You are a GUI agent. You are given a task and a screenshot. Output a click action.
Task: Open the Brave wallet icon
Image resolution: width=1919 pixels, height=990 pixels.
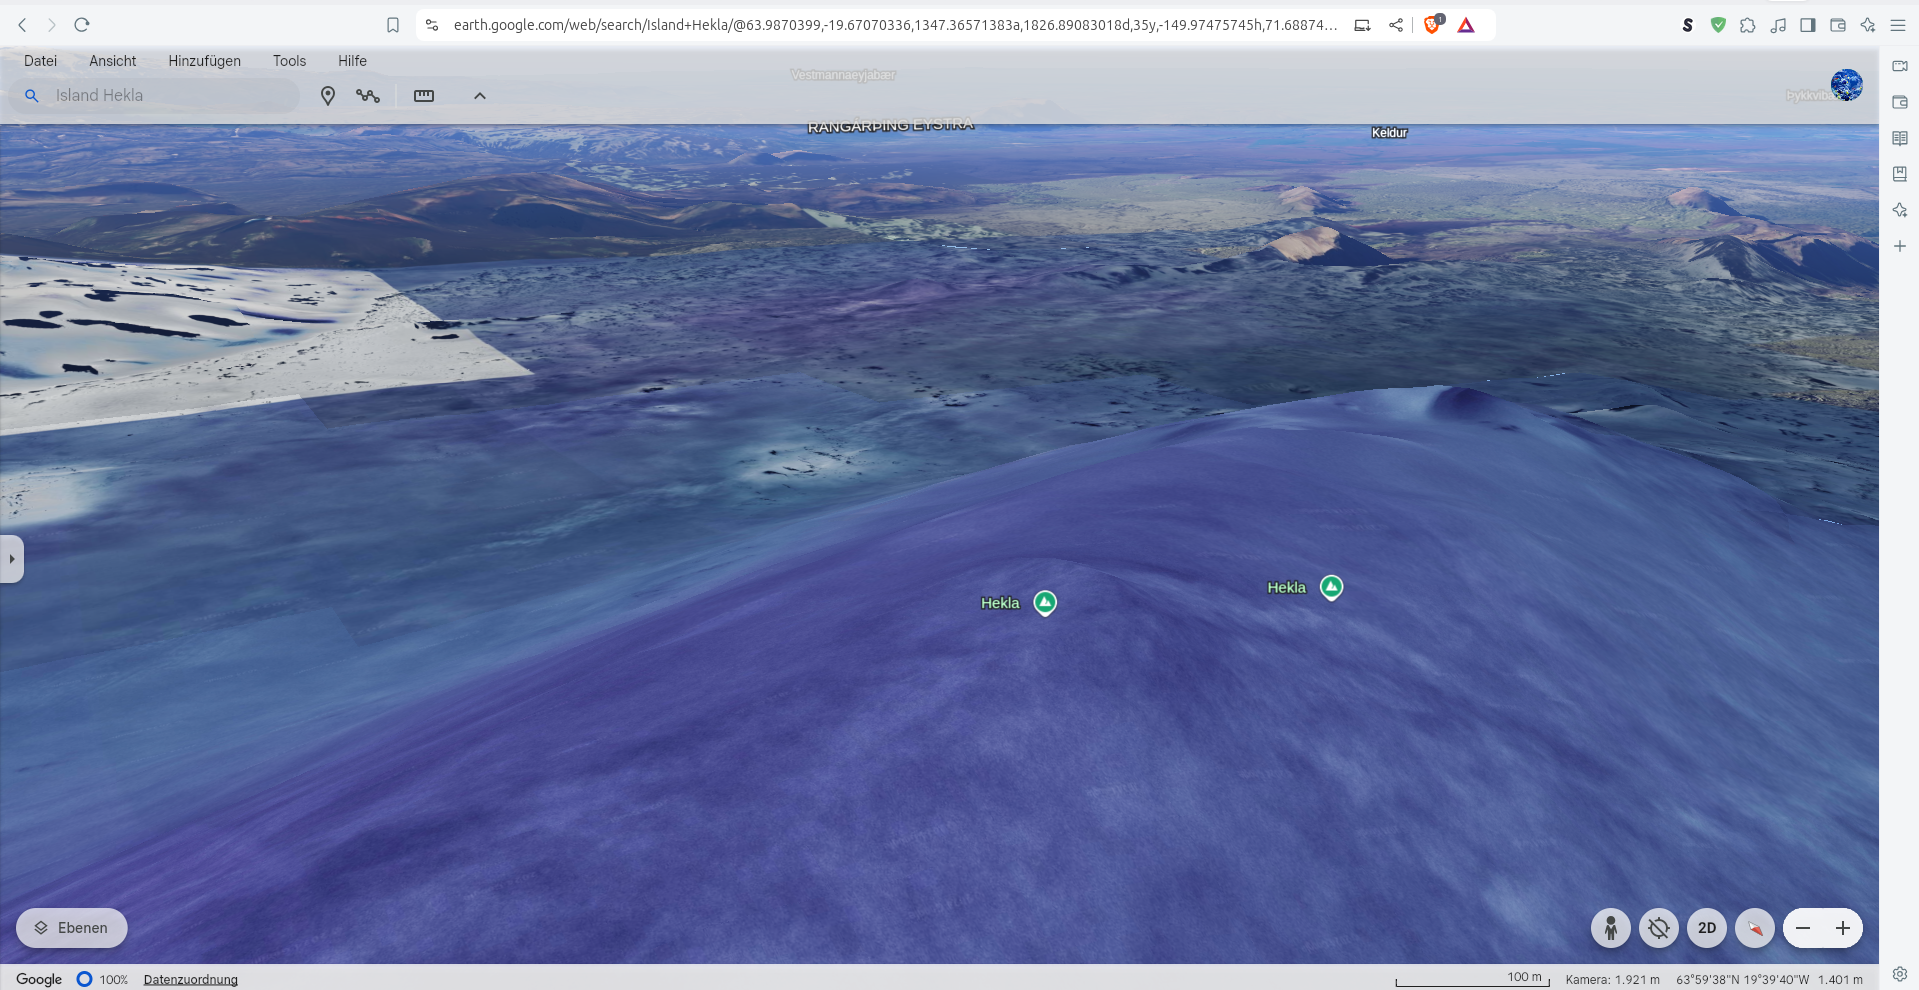tap(1838, 25)
